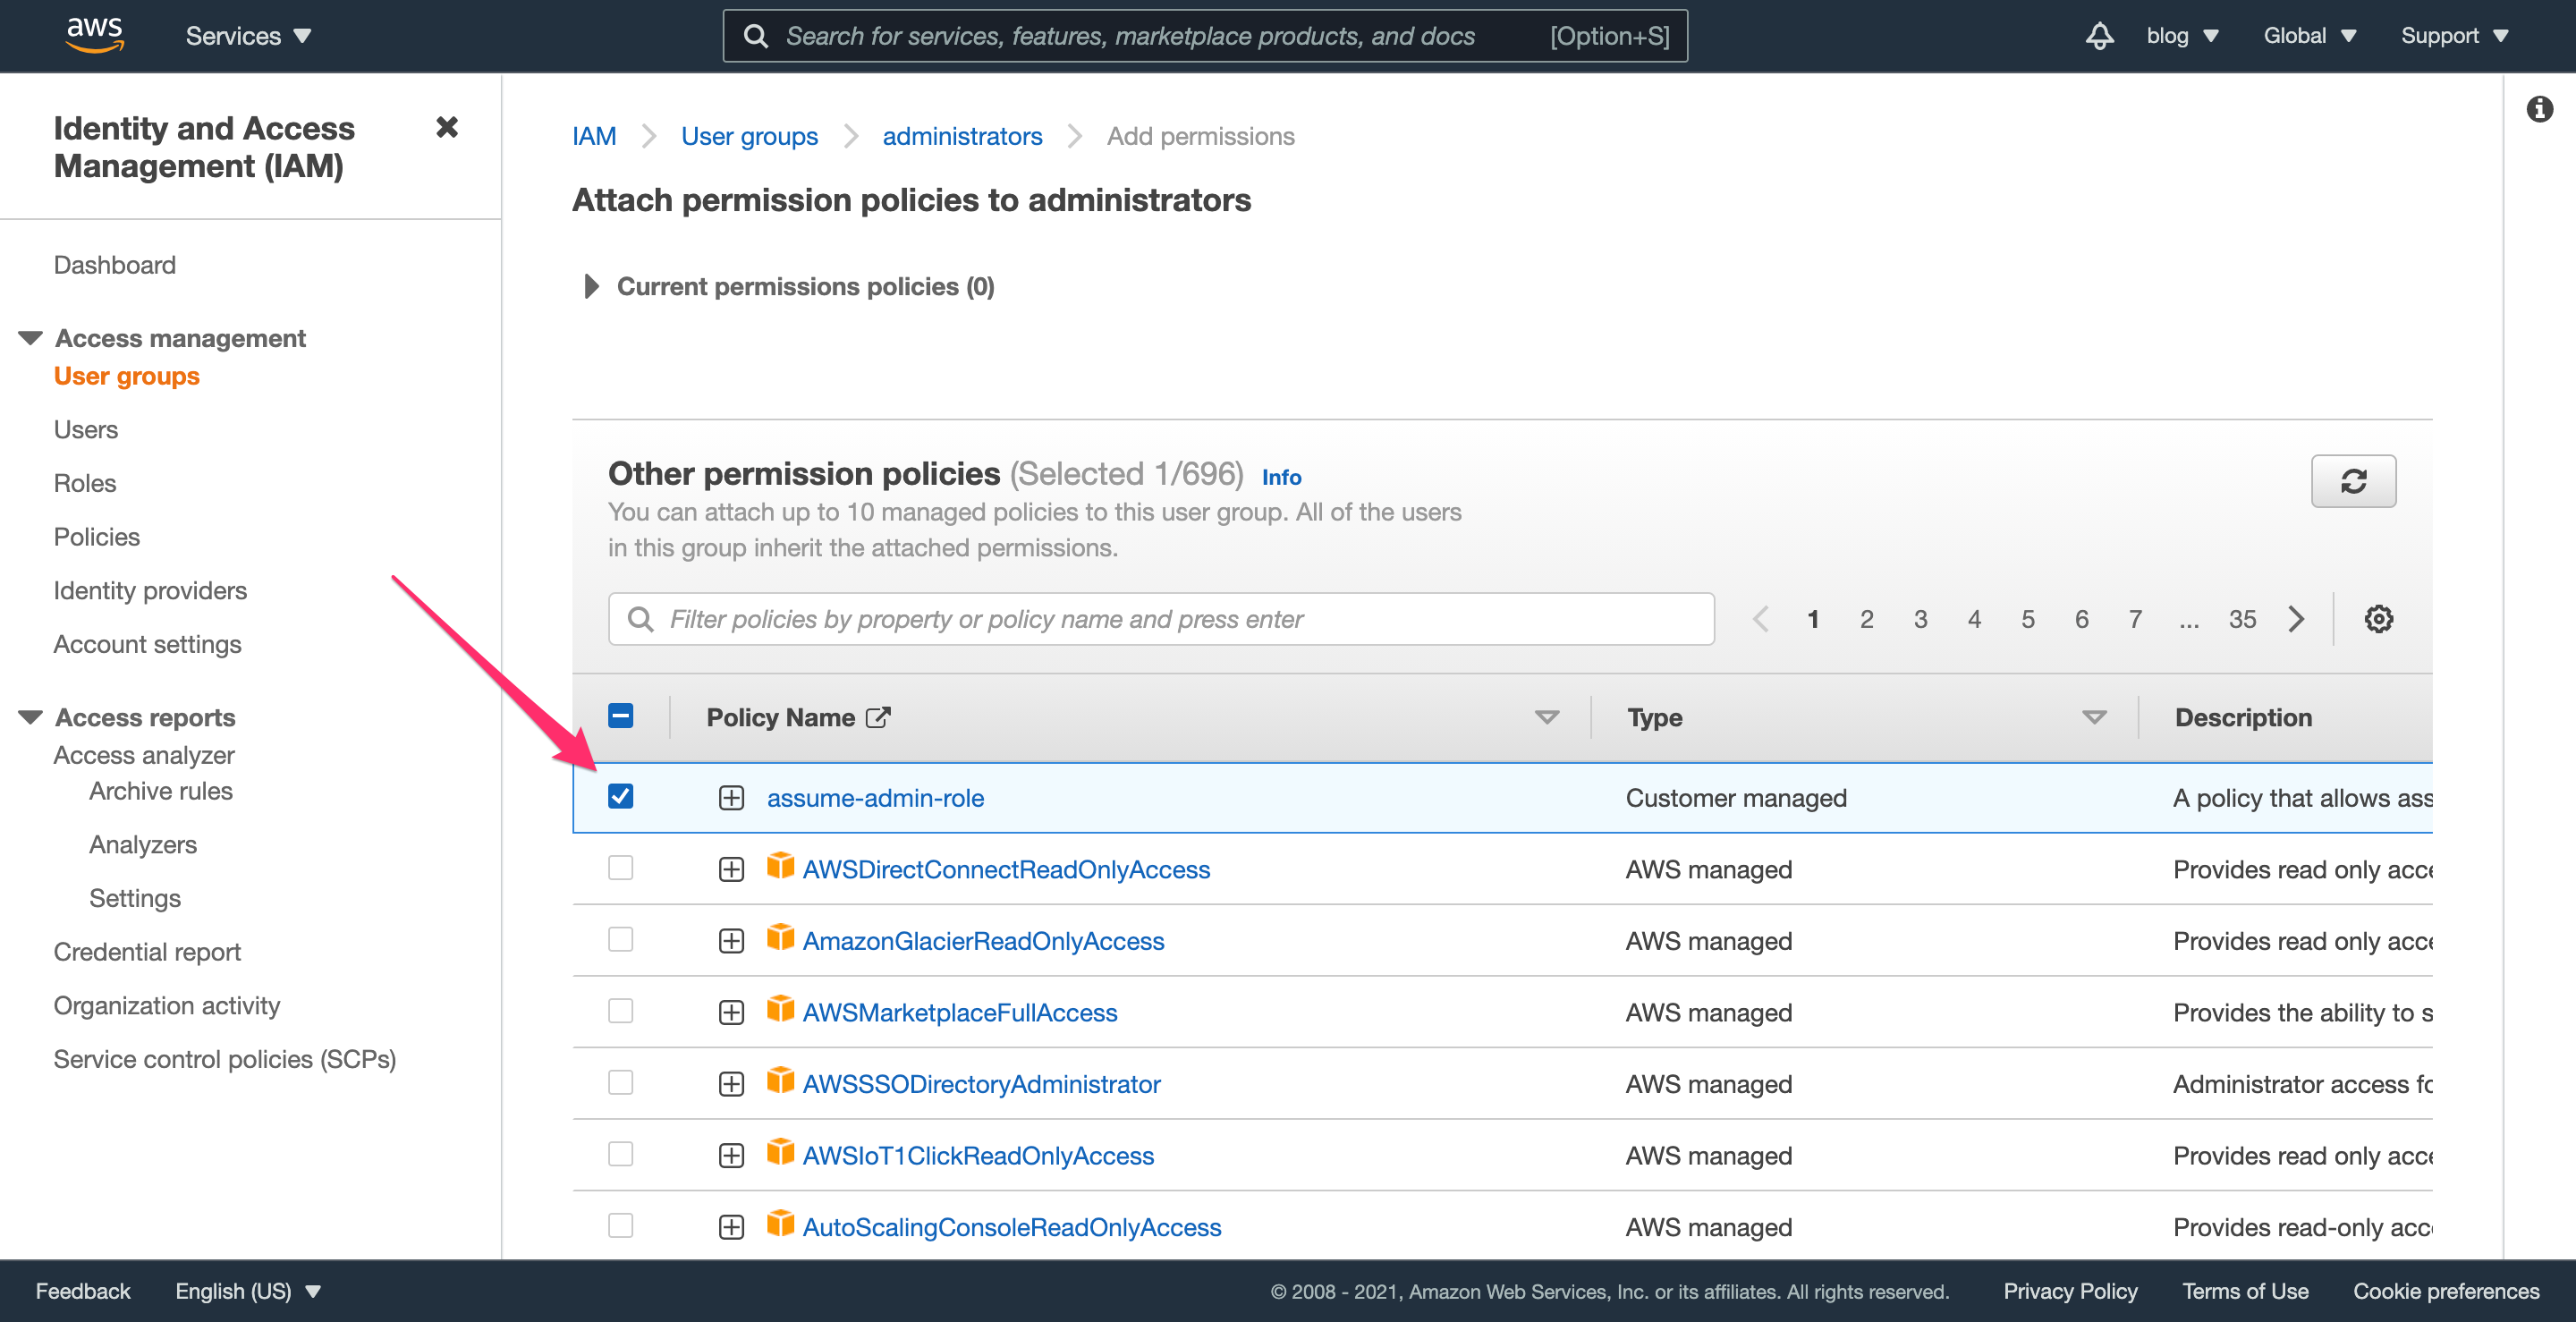Close the IAM navigation sidebar
Screen dimensions: 2576x1322
click(447, 127)
